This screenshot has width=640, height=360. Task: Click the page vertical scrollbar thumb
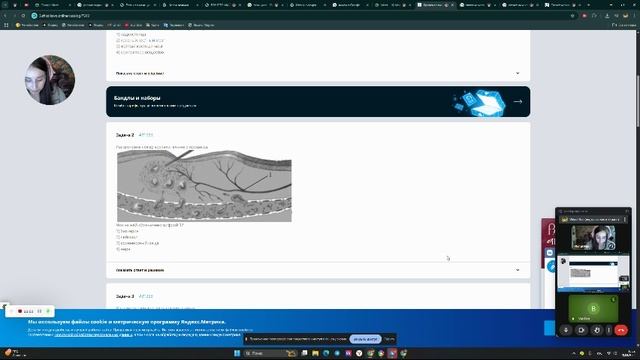[x=637, y=100]
